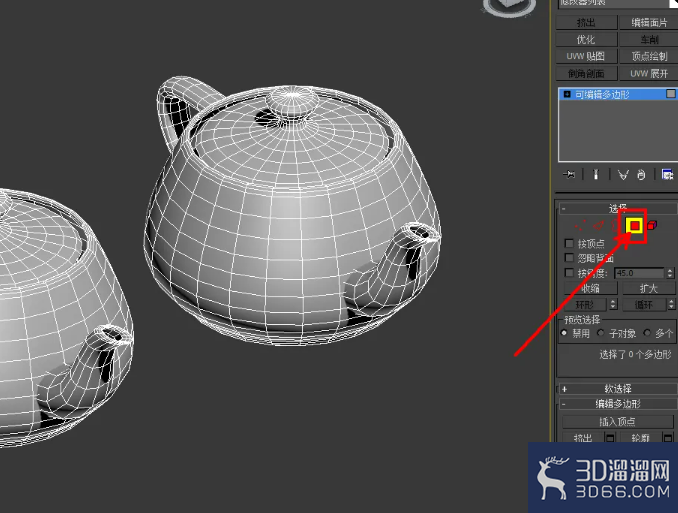Click the 插入顶点 button

click(x=617, y=421)
